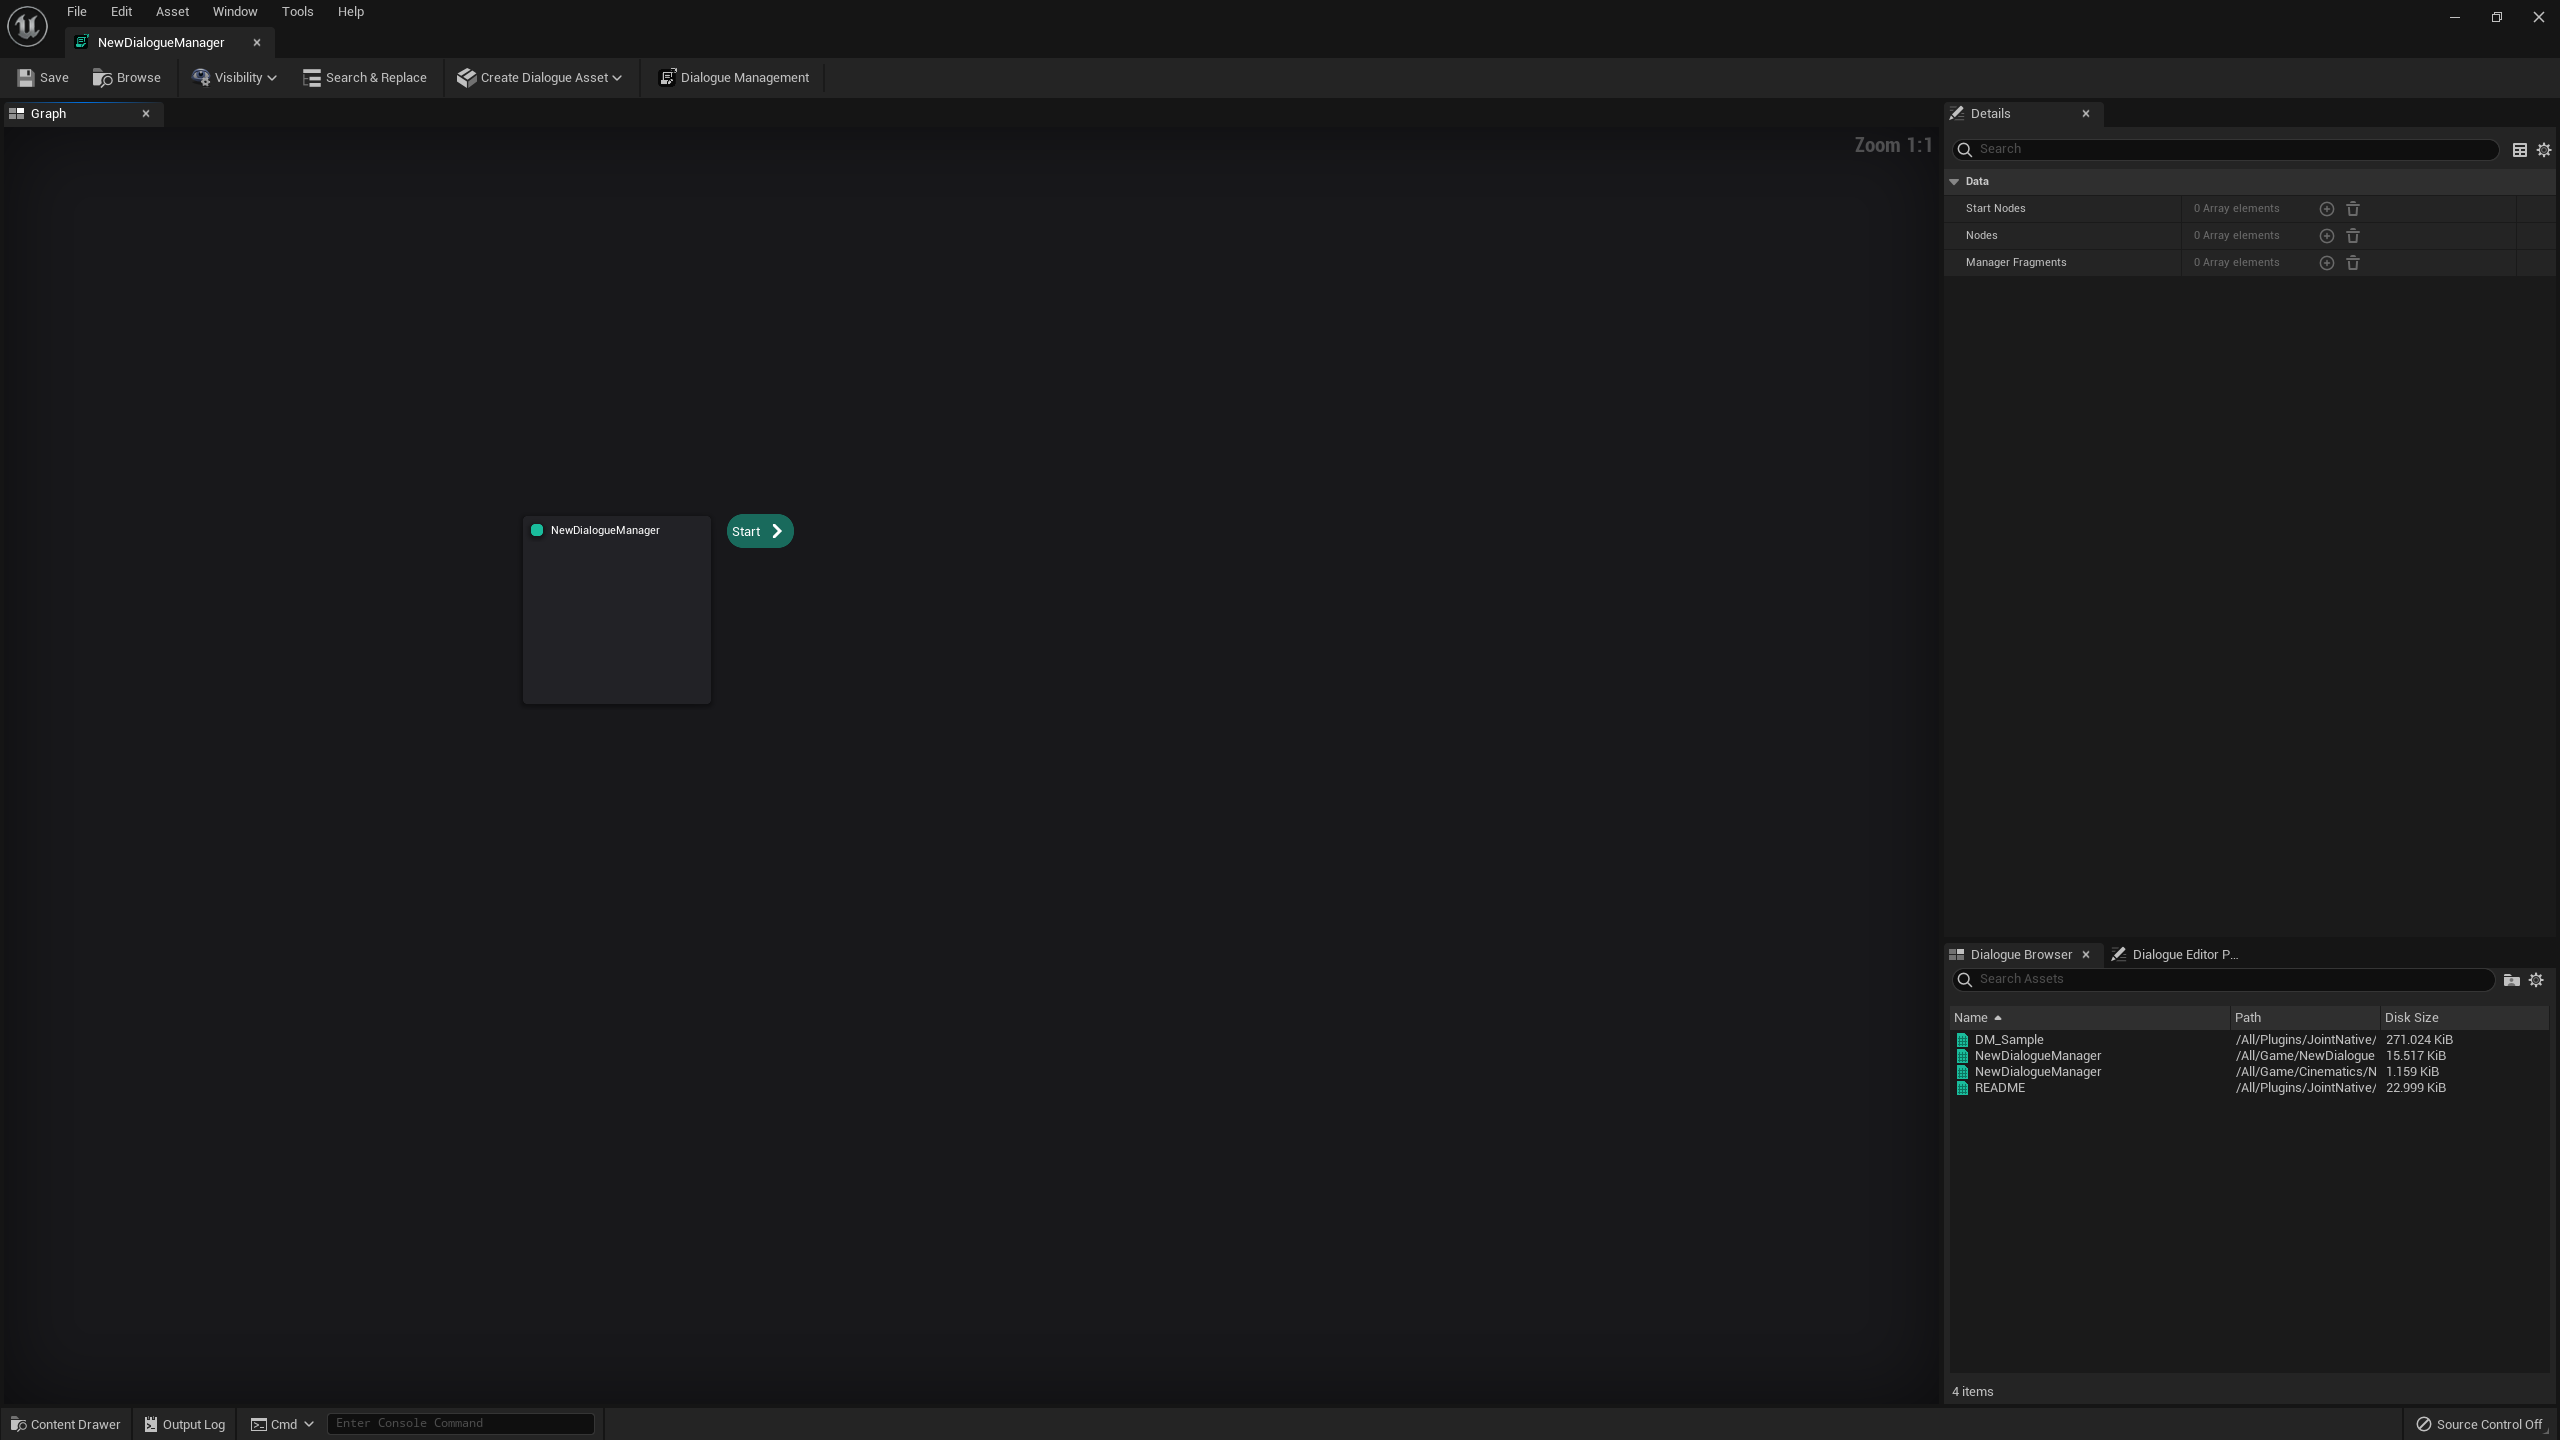Switch to Dialogue Editor P... tab
The width and height of the screenshot is (2560, 1440).
click(x=2175, y=954)
